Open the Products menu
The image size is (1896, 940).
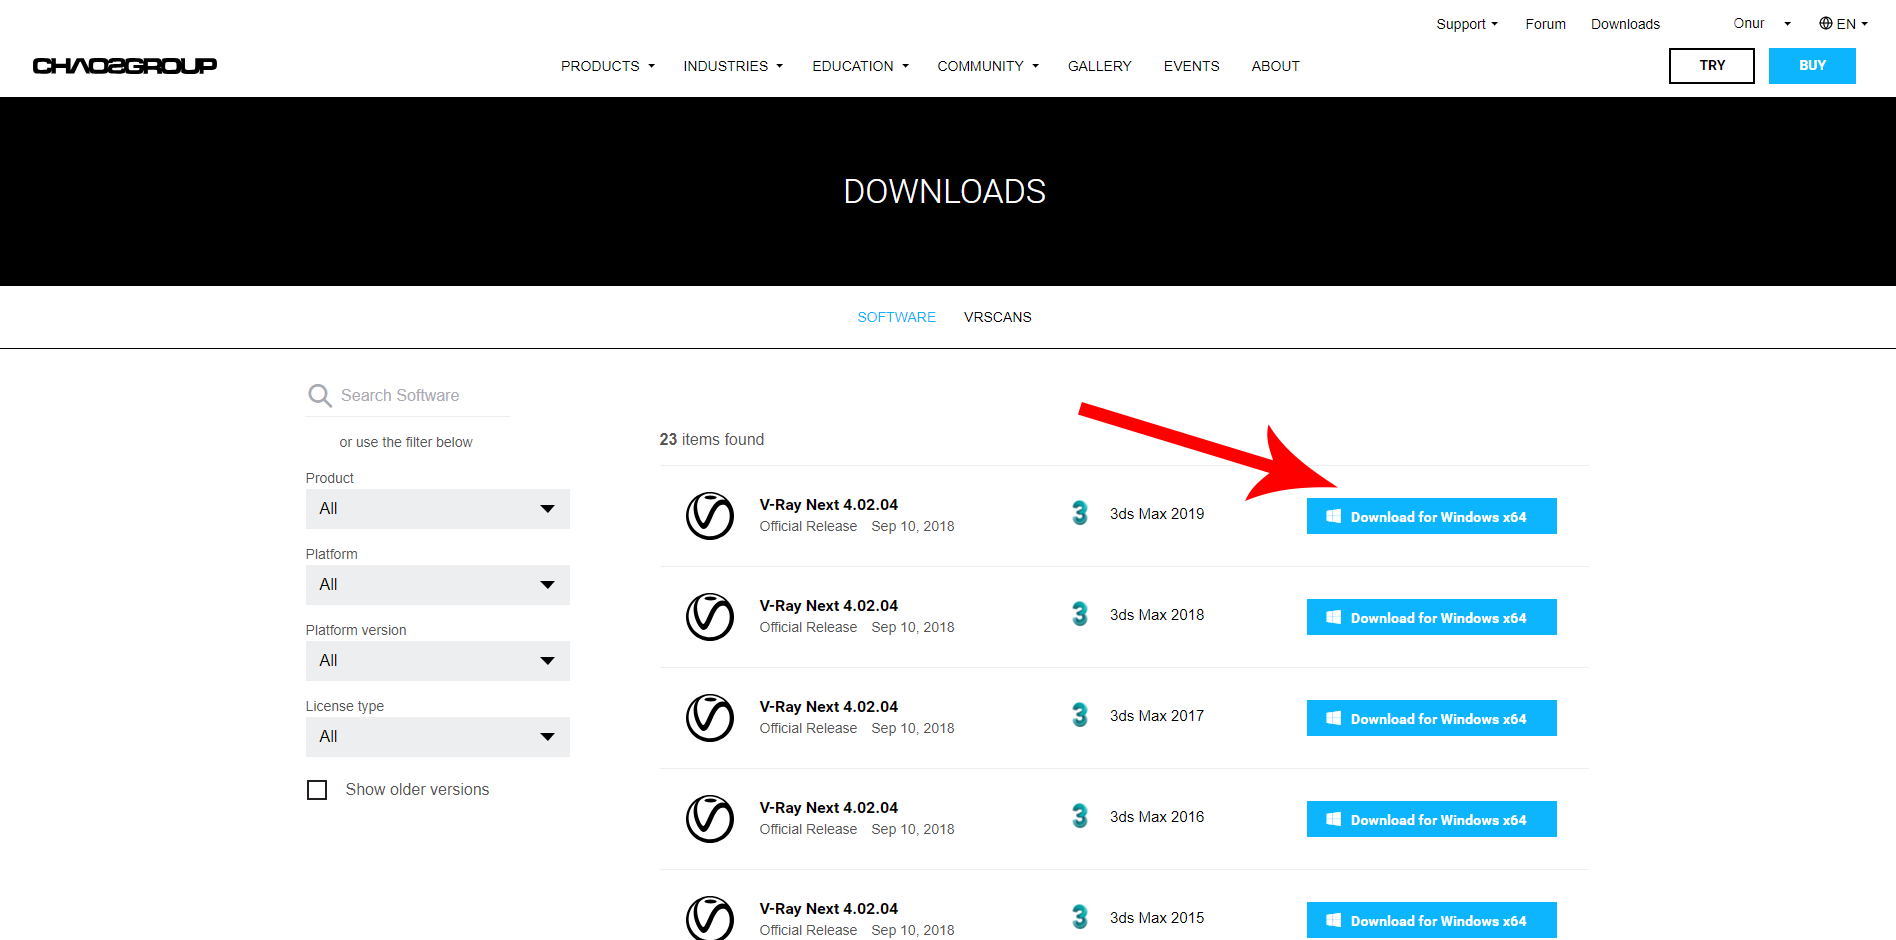(608, 66)
